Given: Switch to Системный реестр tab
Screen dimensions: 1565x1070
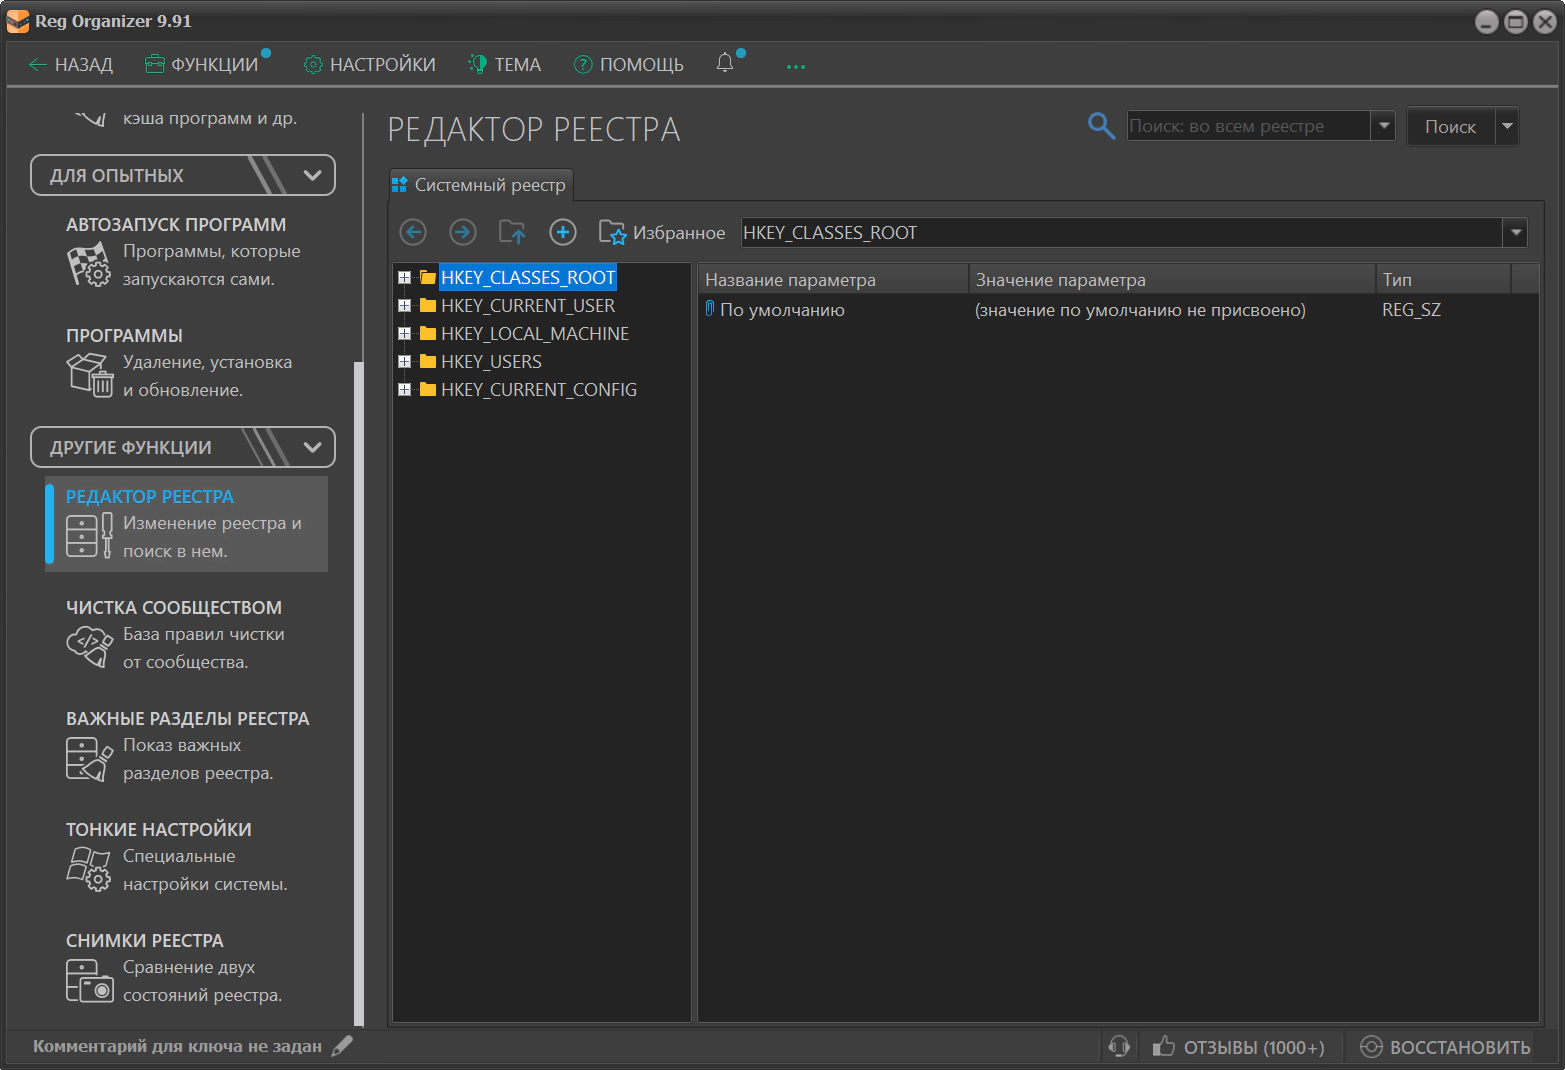Looking at the screenshot, I should pos(480,185).
